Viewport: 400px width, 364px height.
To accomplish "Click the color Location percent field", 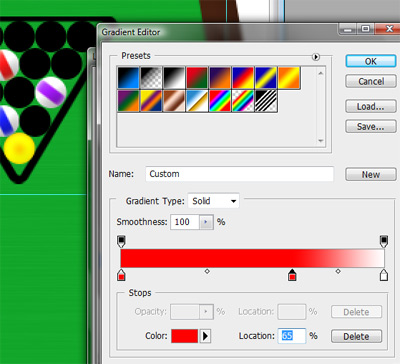I will [292, 336].
